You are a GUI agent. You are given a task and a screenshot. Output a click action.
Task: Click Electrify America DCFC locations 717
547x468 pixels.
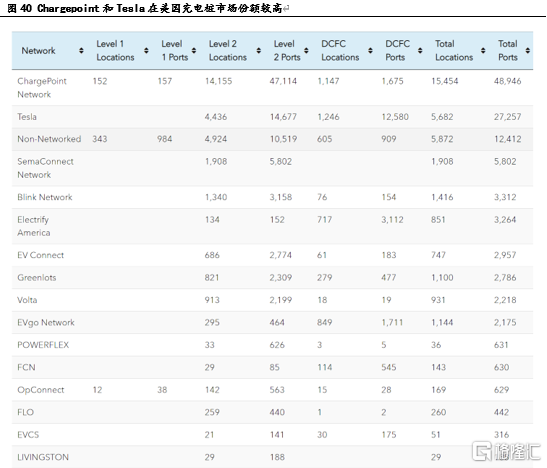coord(324,219)
